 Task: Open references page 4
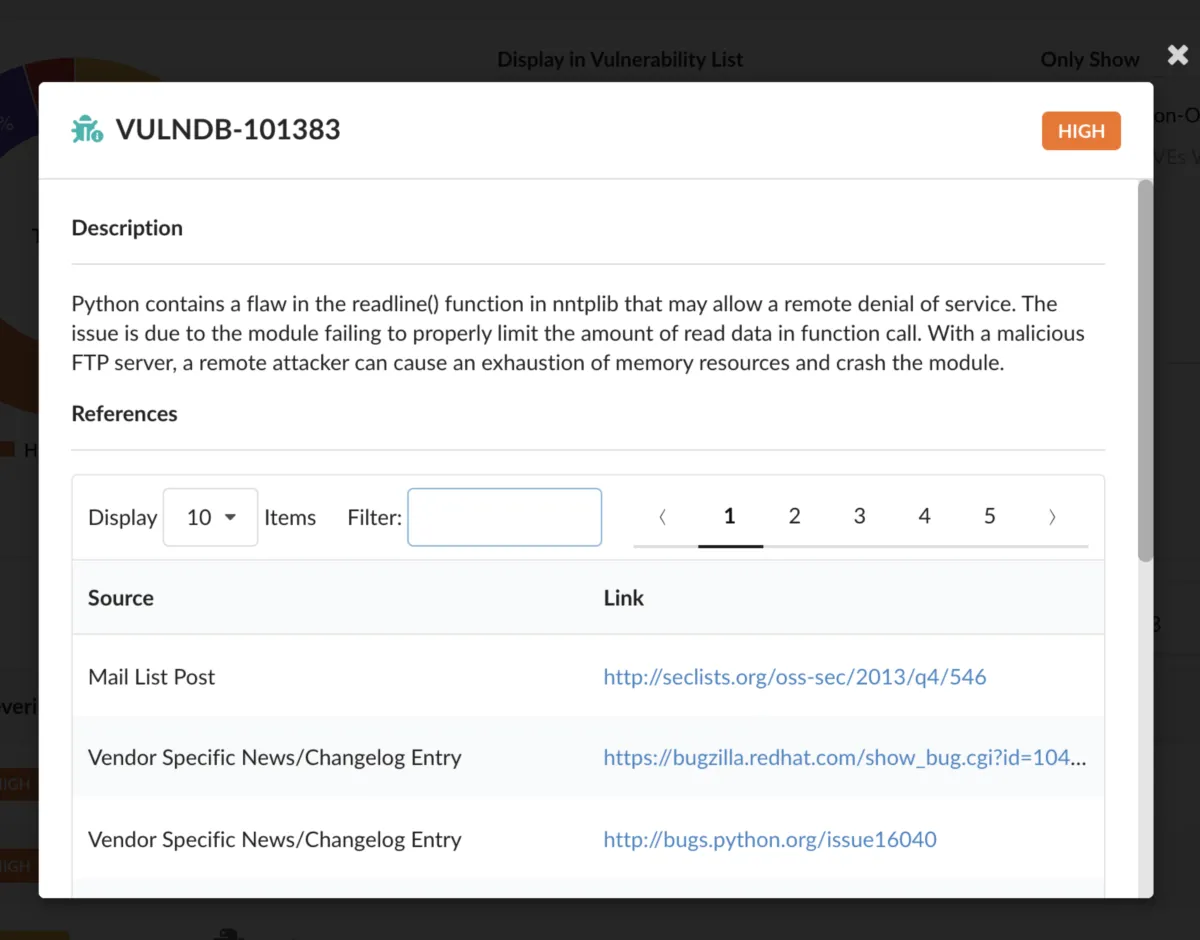(x=924, y=516)
